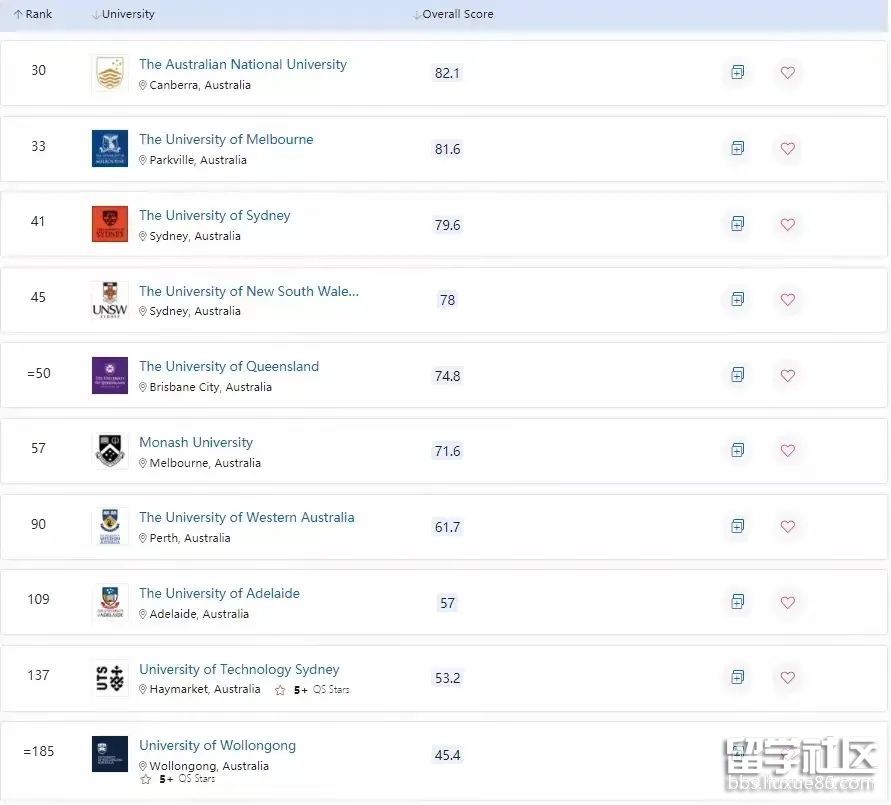
Task: Toggle heart for University of Queensland
Action: click(x=787, y=375)
